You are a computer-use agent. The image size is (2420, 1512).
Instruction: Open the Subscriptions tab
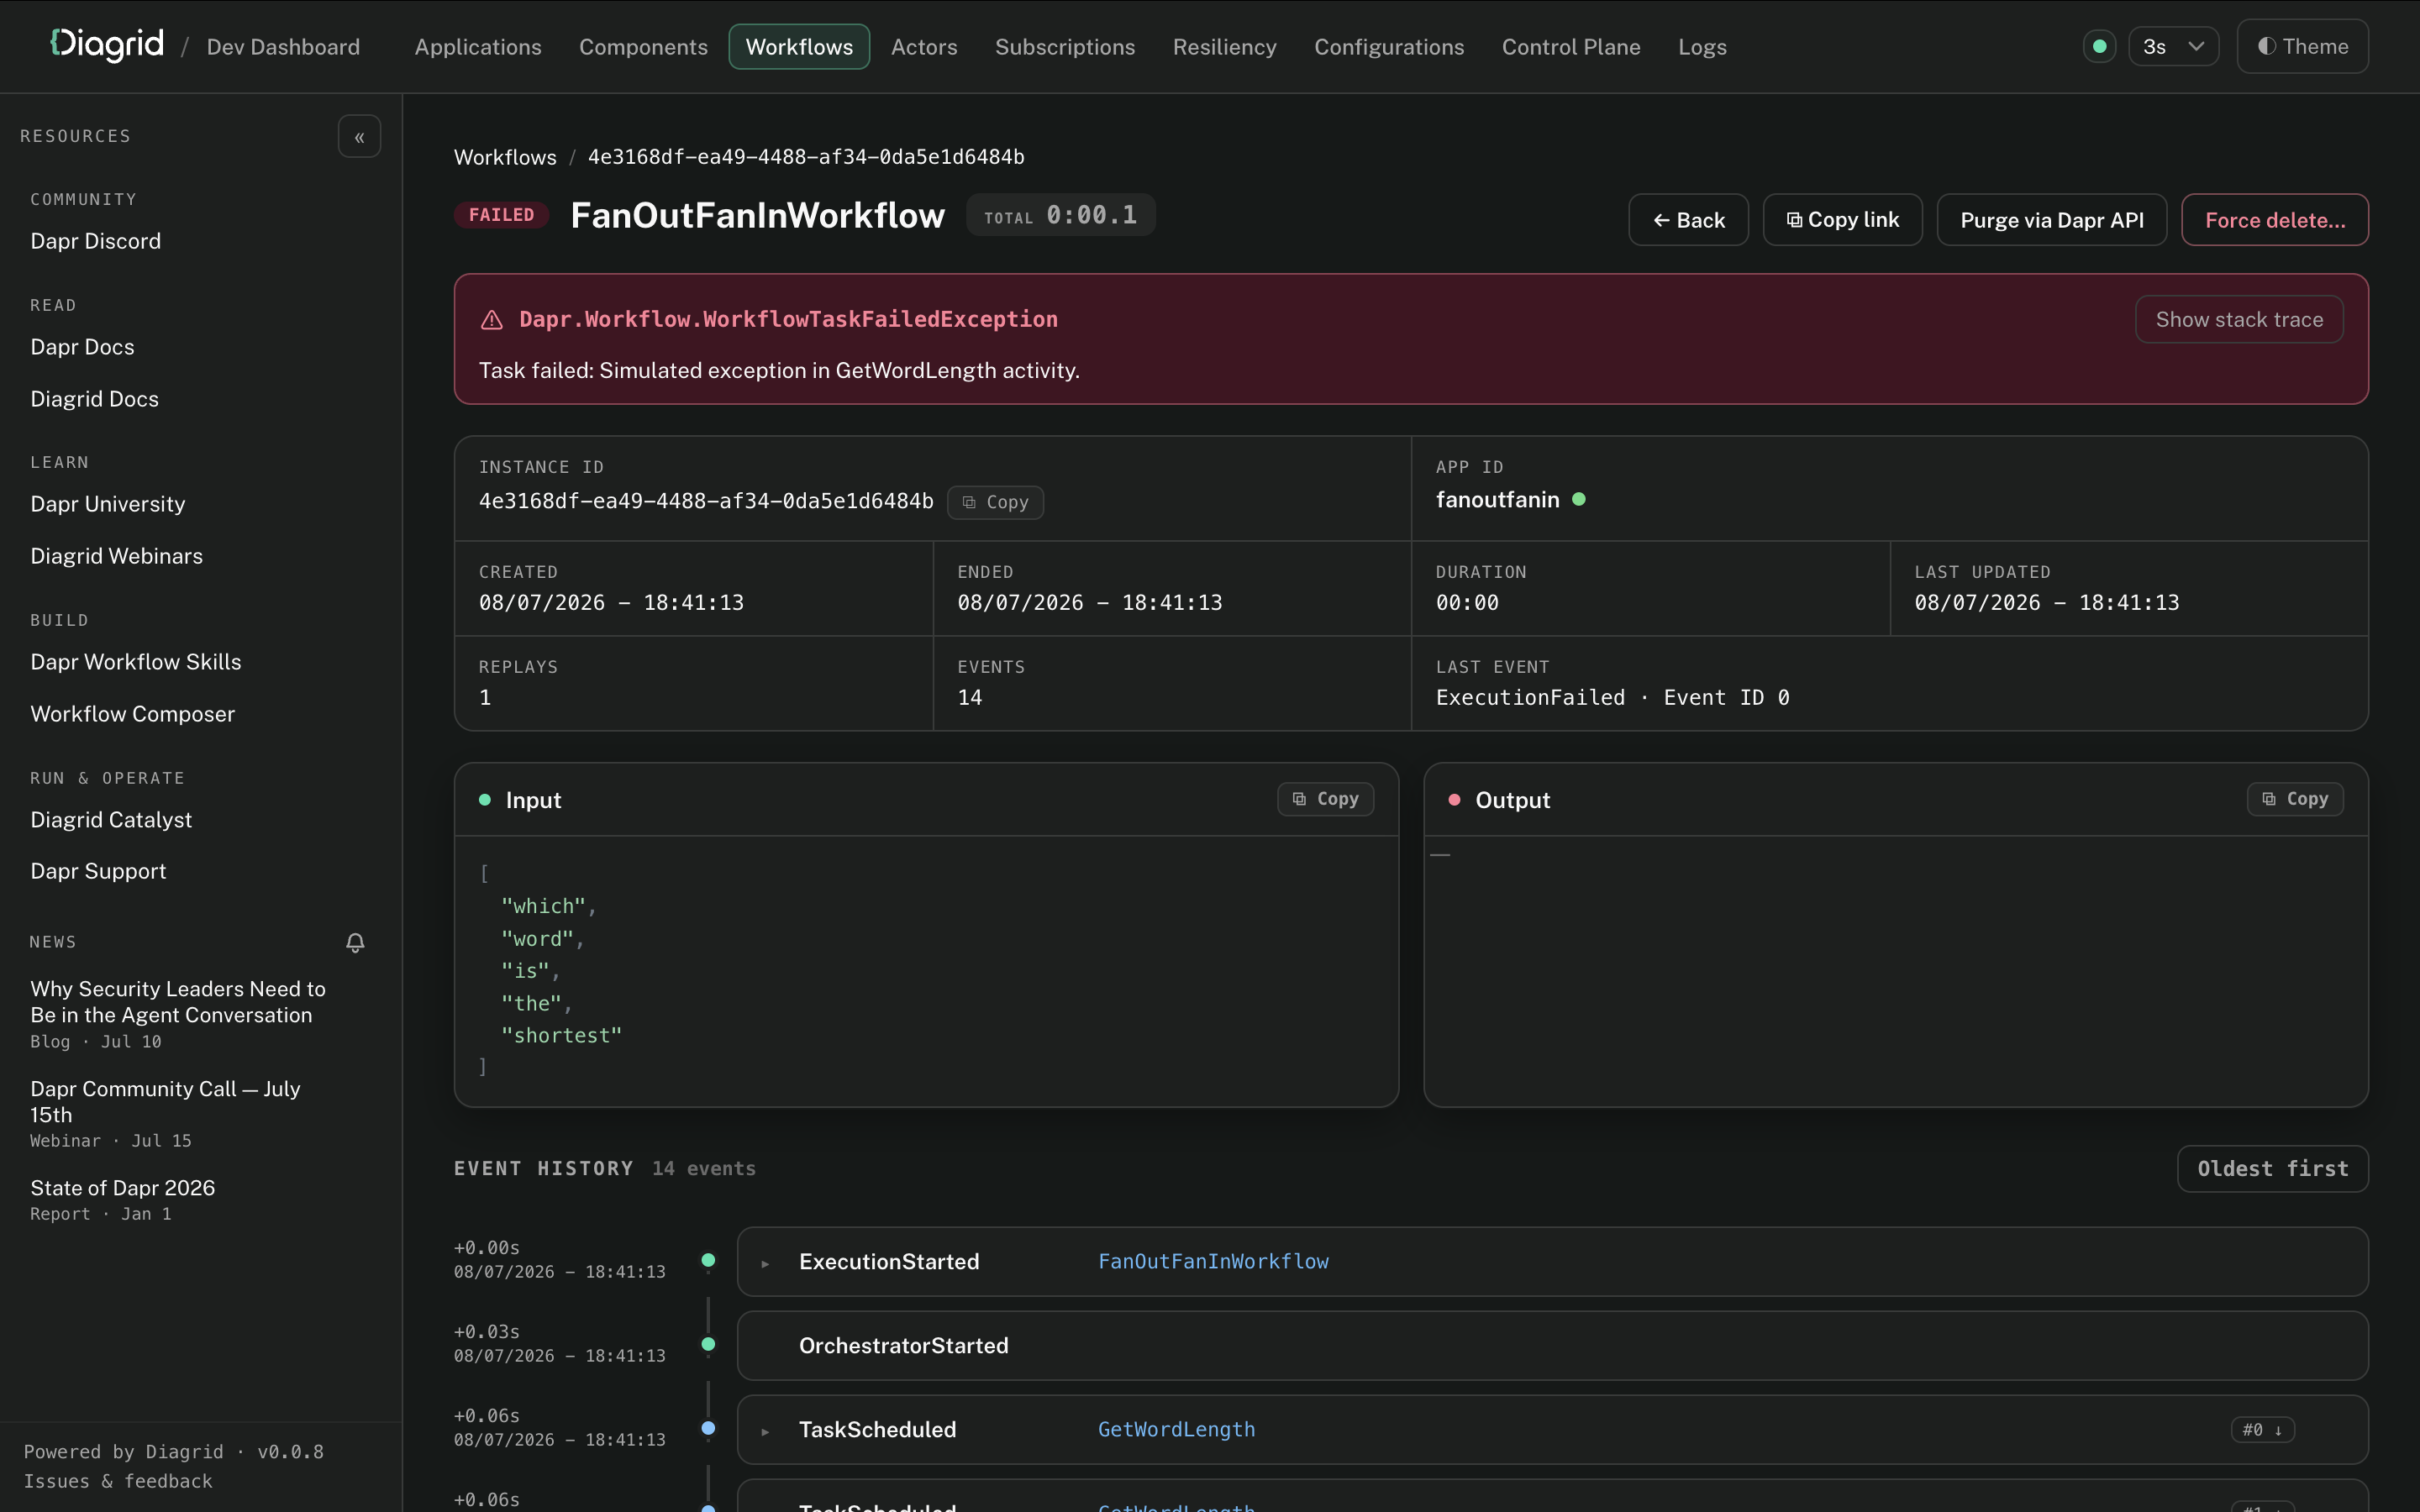coord(1065,47)
